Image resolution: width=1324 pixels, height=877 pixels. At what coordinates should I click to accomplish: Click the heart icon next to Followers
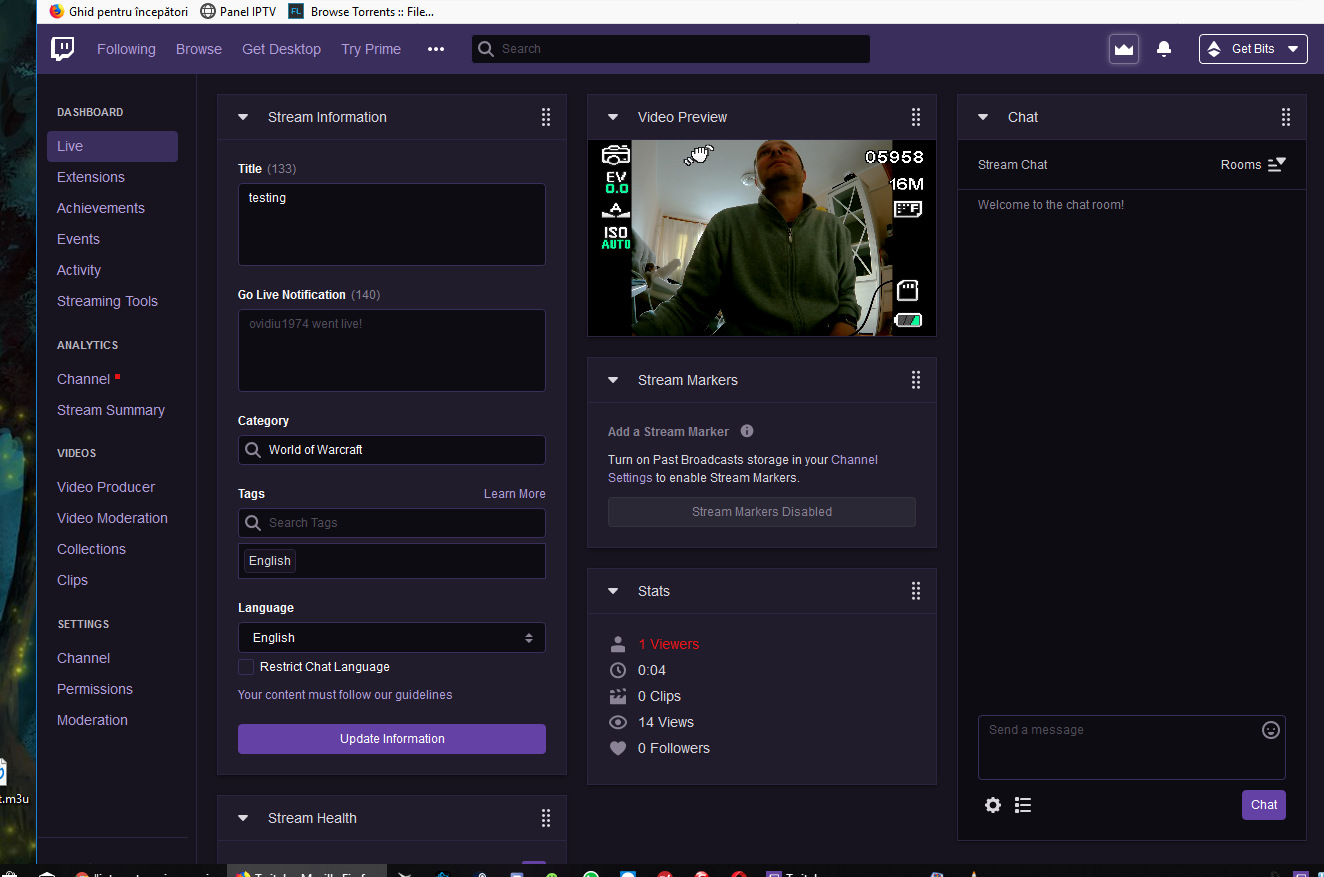pos(618,748)
